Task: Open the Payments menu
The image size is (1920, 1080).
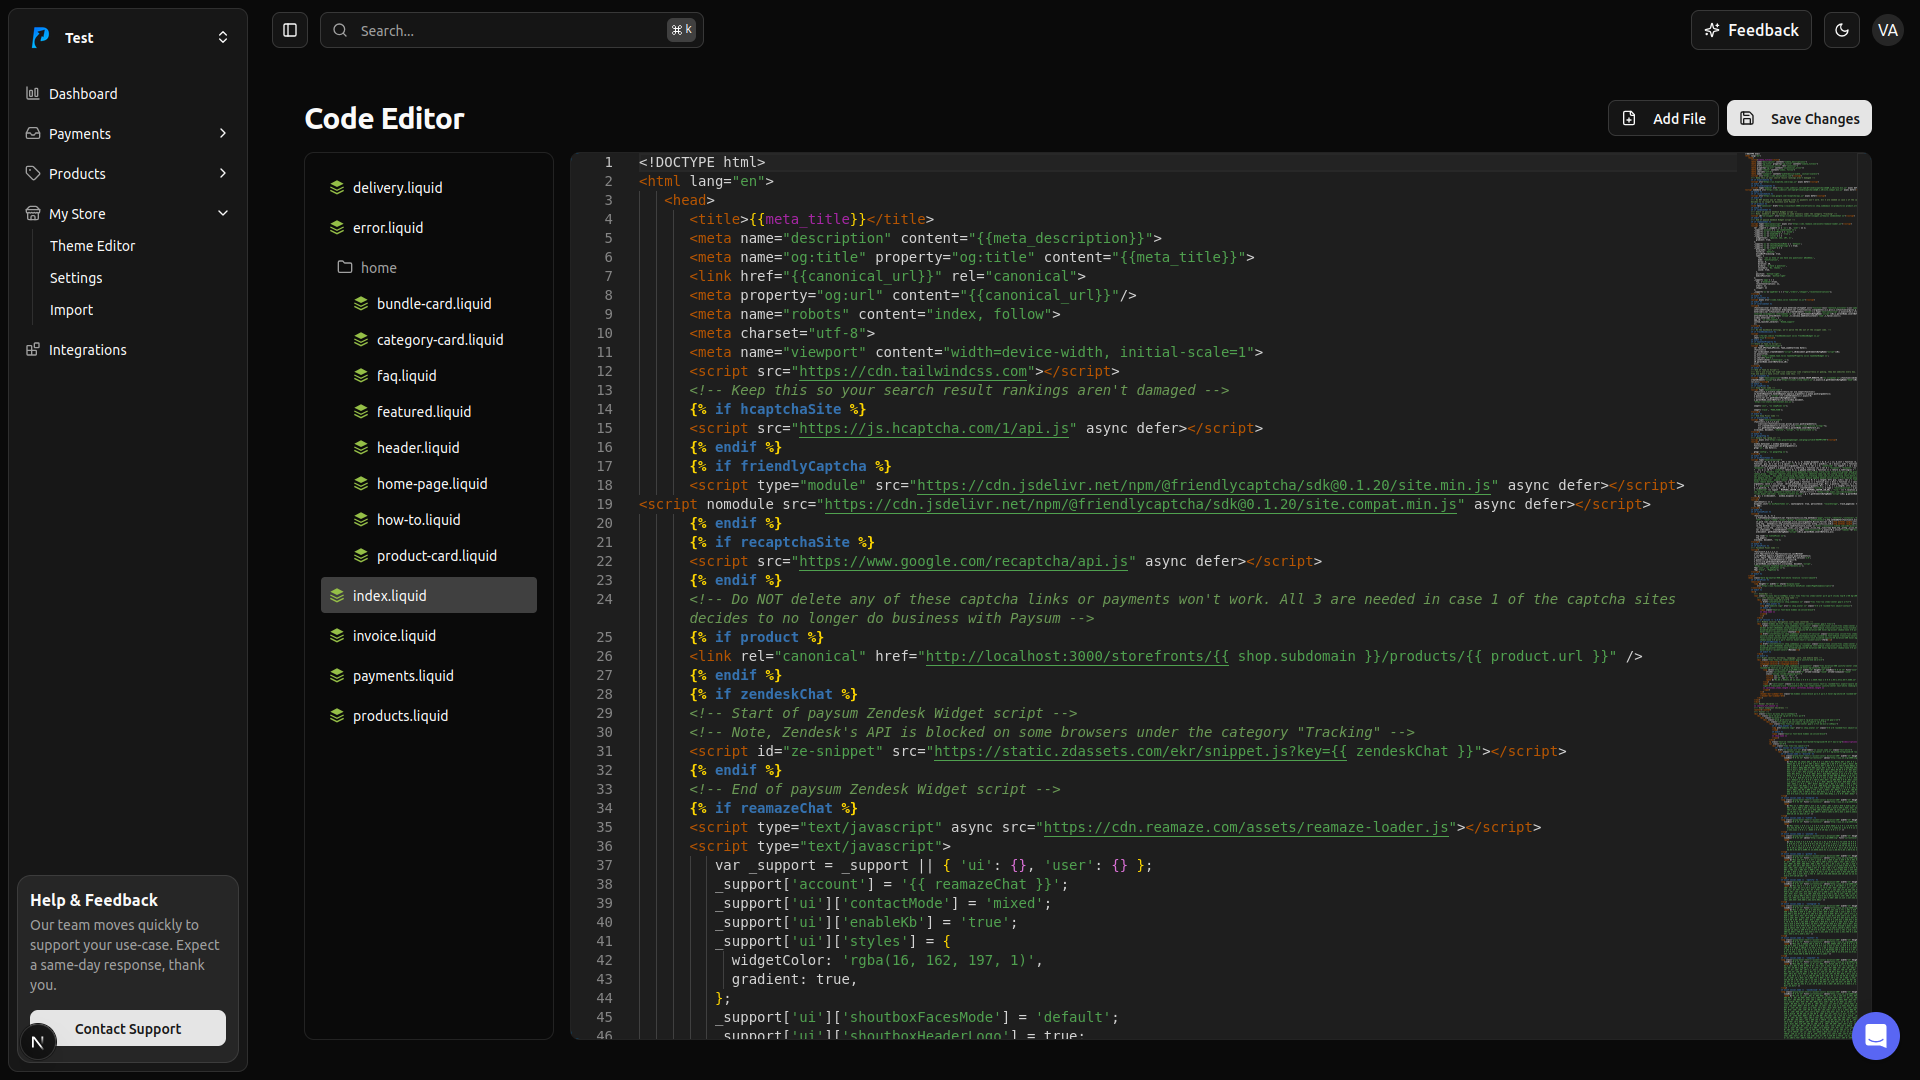Action: [x=128, y=133]
